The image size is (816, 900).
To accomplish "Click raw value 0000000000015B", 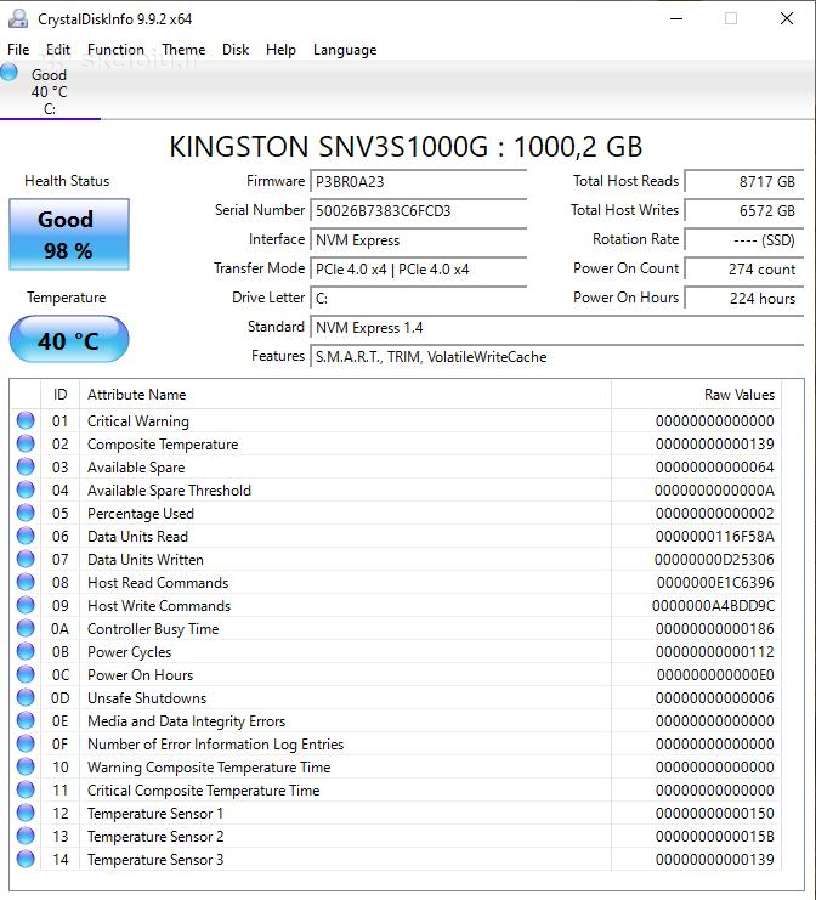I will [715, 836].
